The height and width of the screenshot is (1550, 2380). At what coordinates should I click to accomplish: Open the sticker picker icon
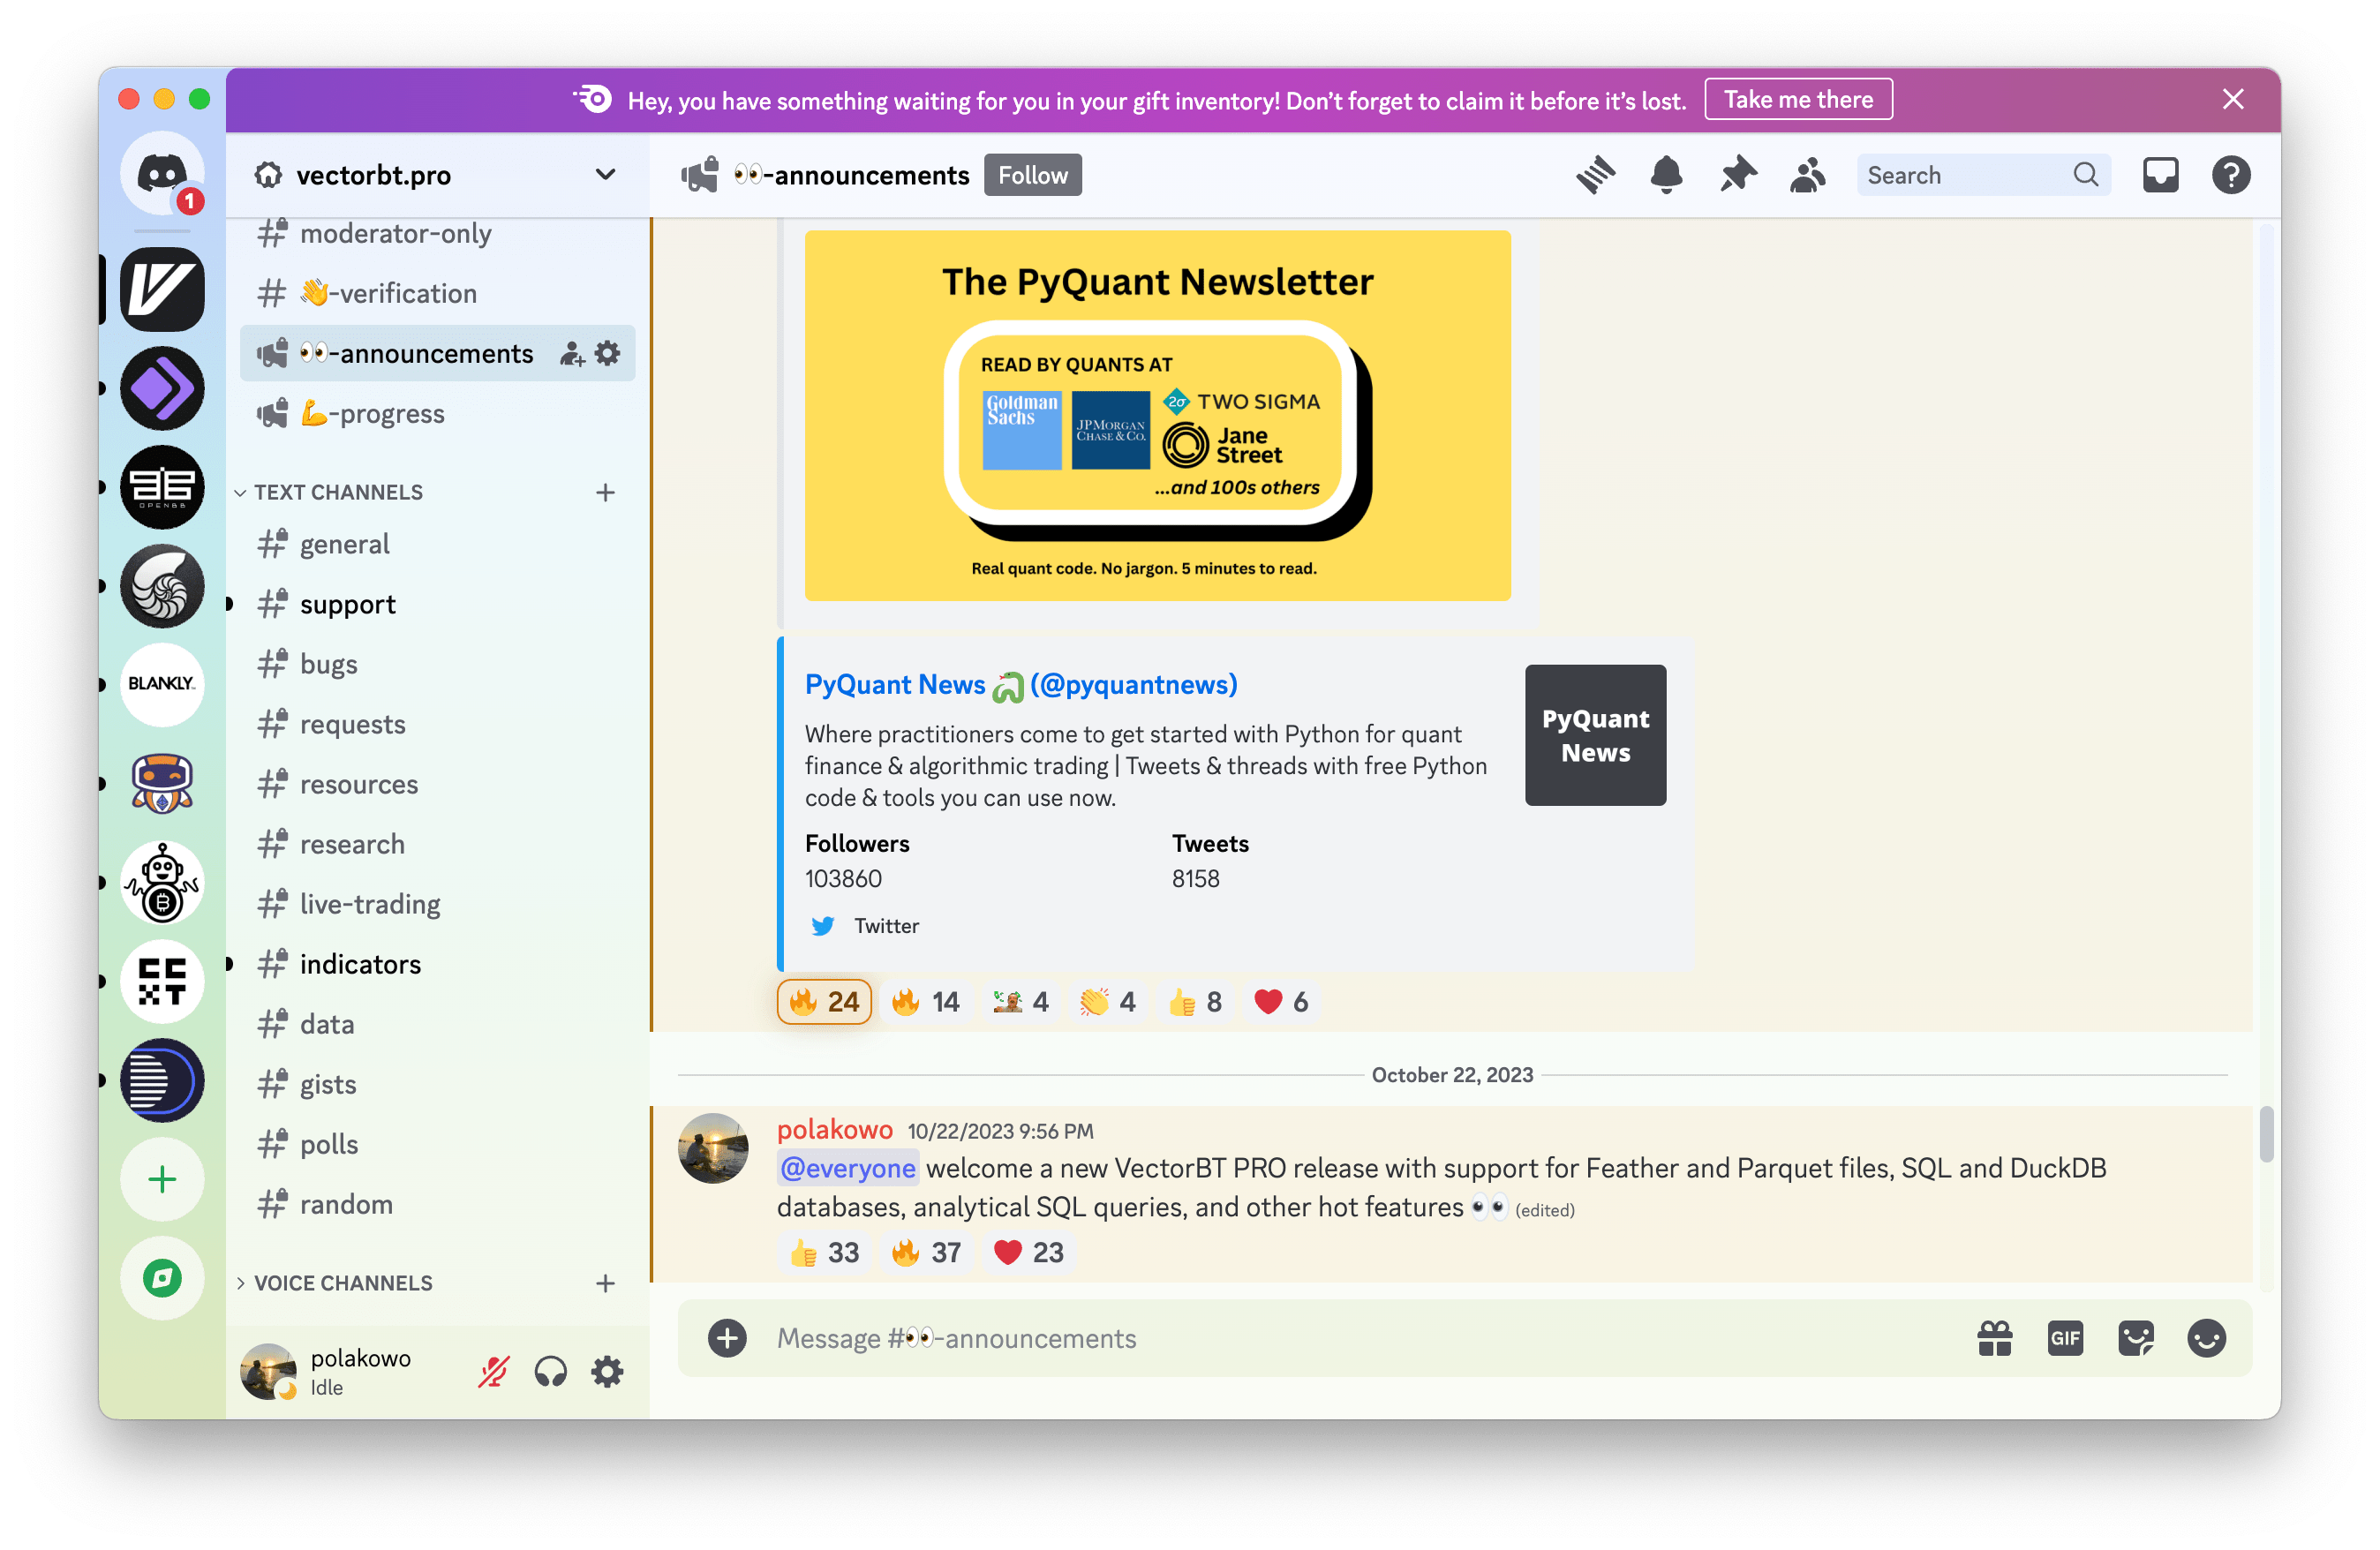2135,1338
